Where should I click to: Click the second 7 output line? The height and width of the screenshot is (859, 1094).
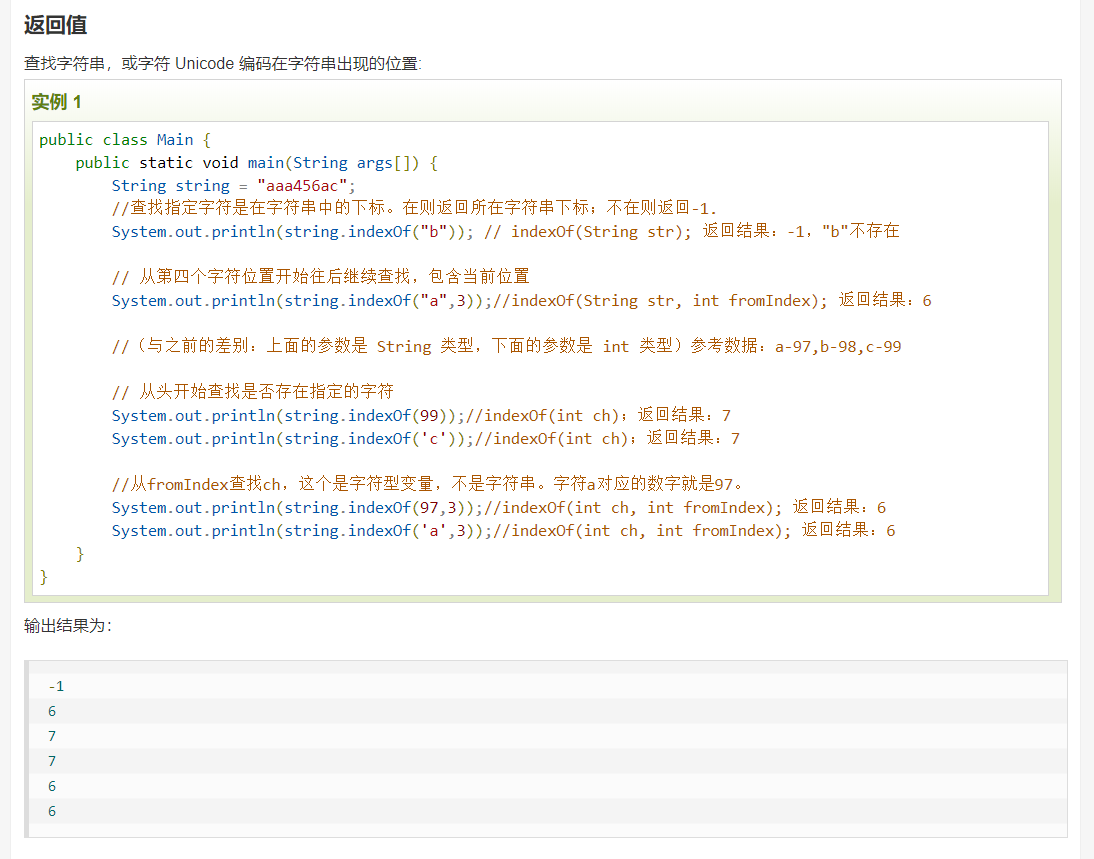coord(52,761)
